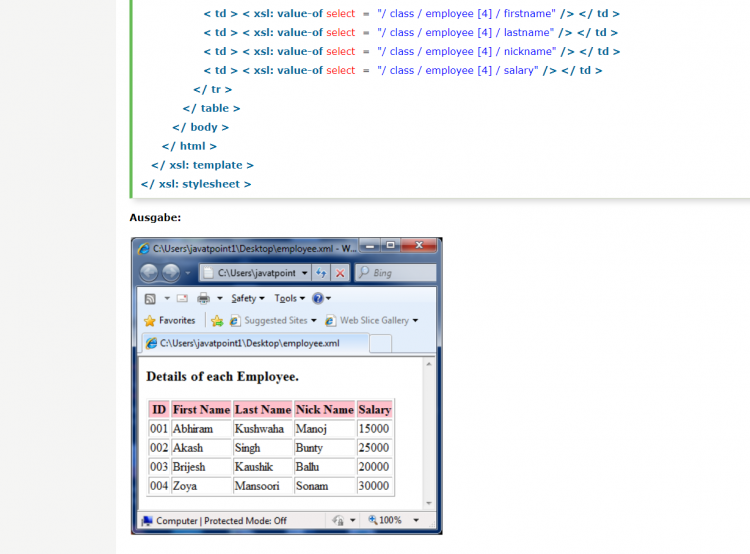
Task: Click the Salary column header
Action: pyautogui.click(x=375, y=410)
